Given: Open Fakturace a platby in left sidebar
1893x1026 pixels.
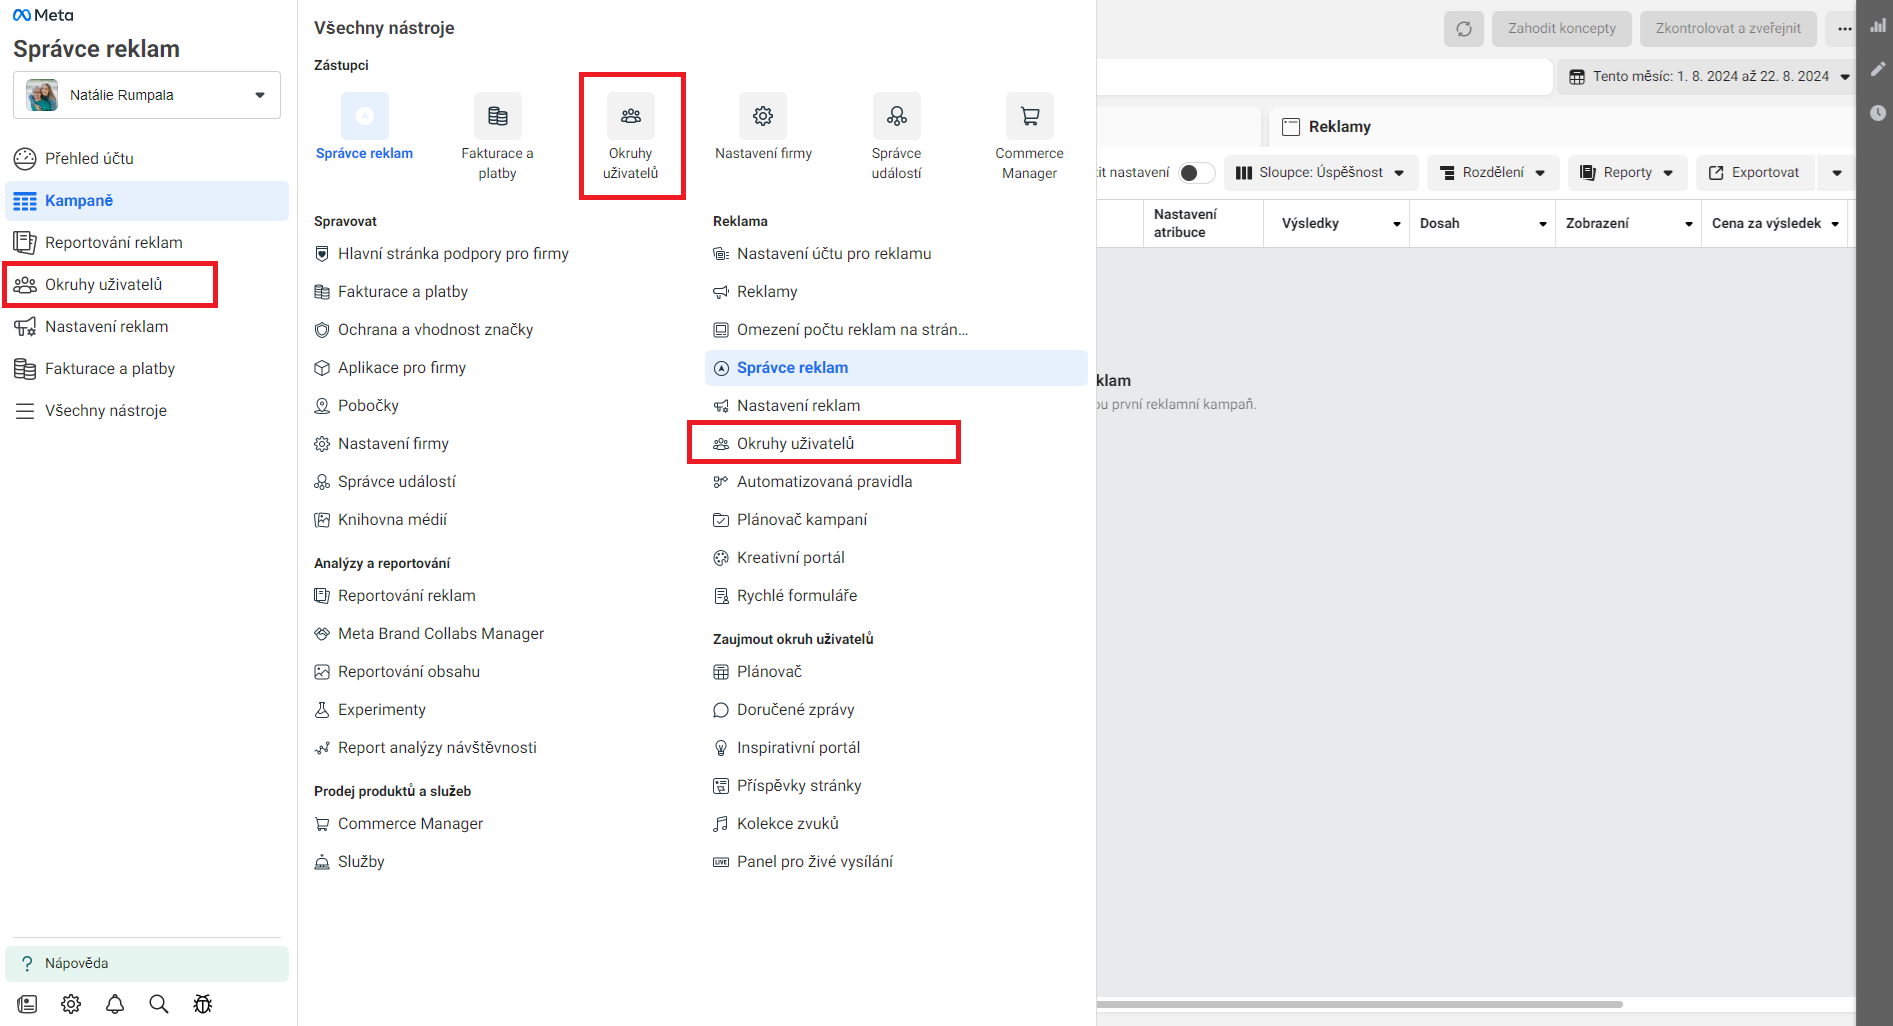Looking at the screenshot, I should coord(147,368).
